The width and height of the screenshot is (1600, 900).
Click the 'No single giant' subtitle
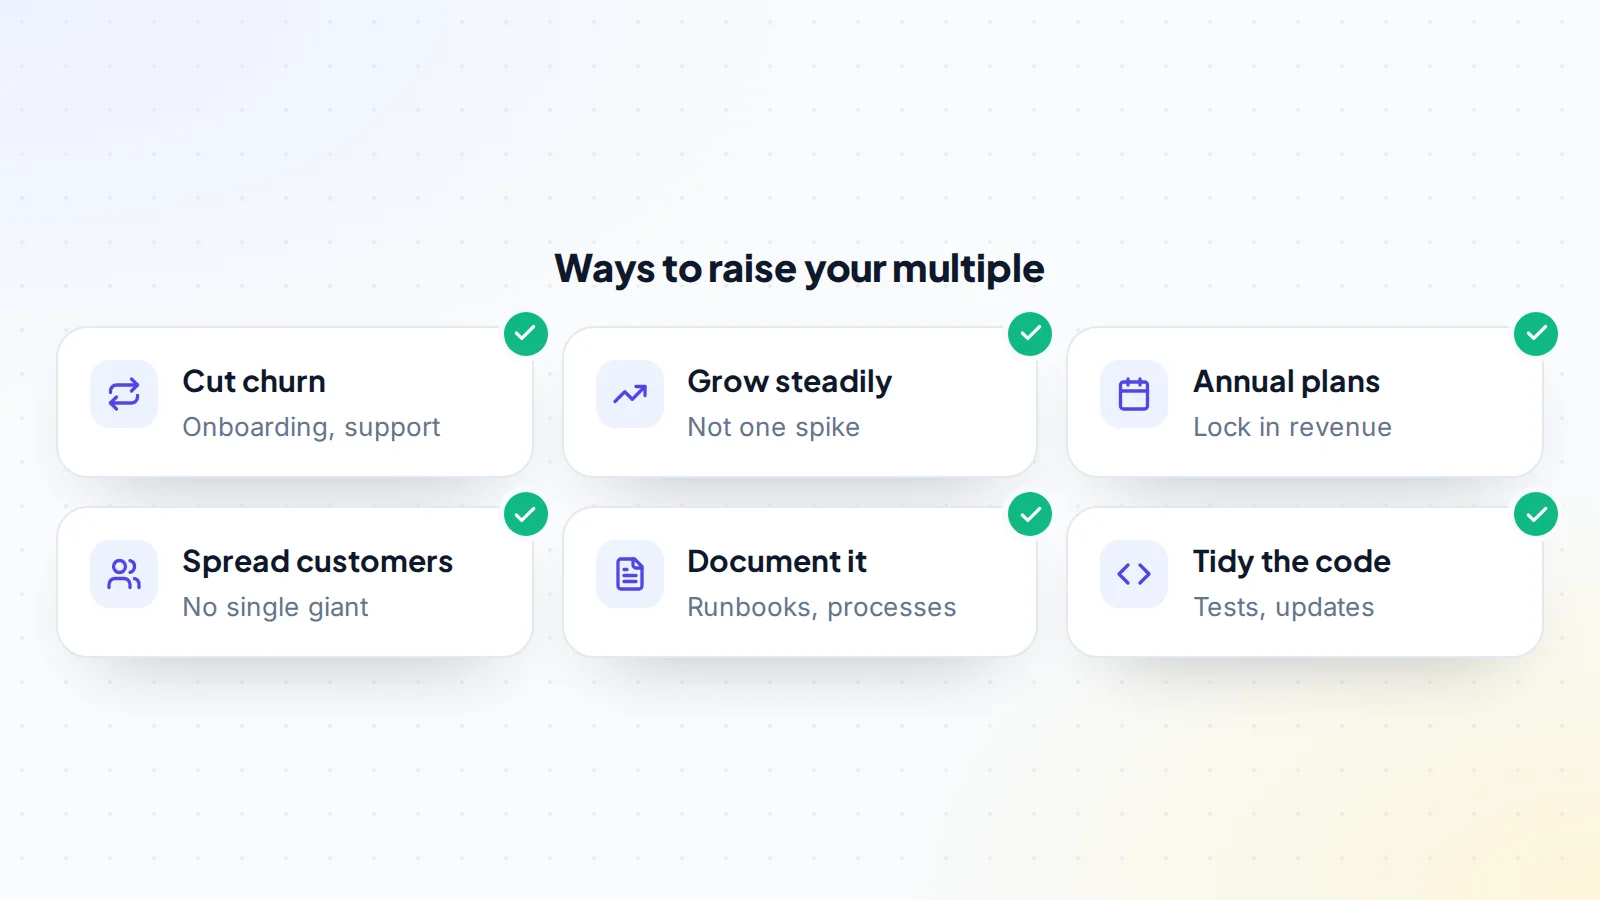coord(276,608)
